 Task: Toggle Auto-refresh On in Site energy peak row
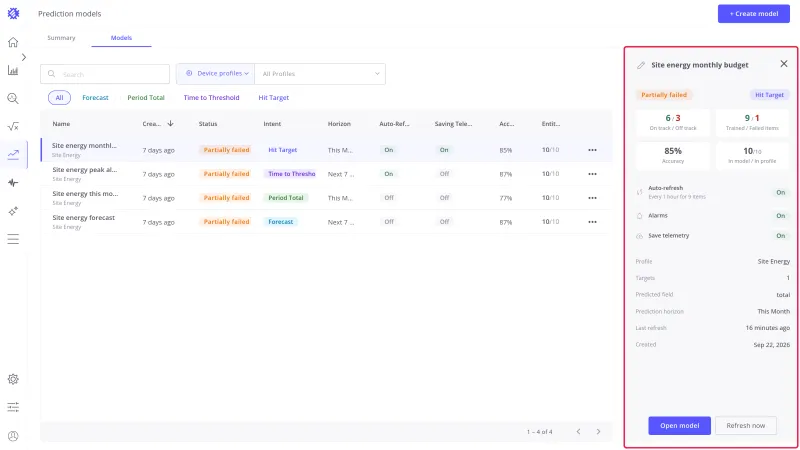click(389, 174)
